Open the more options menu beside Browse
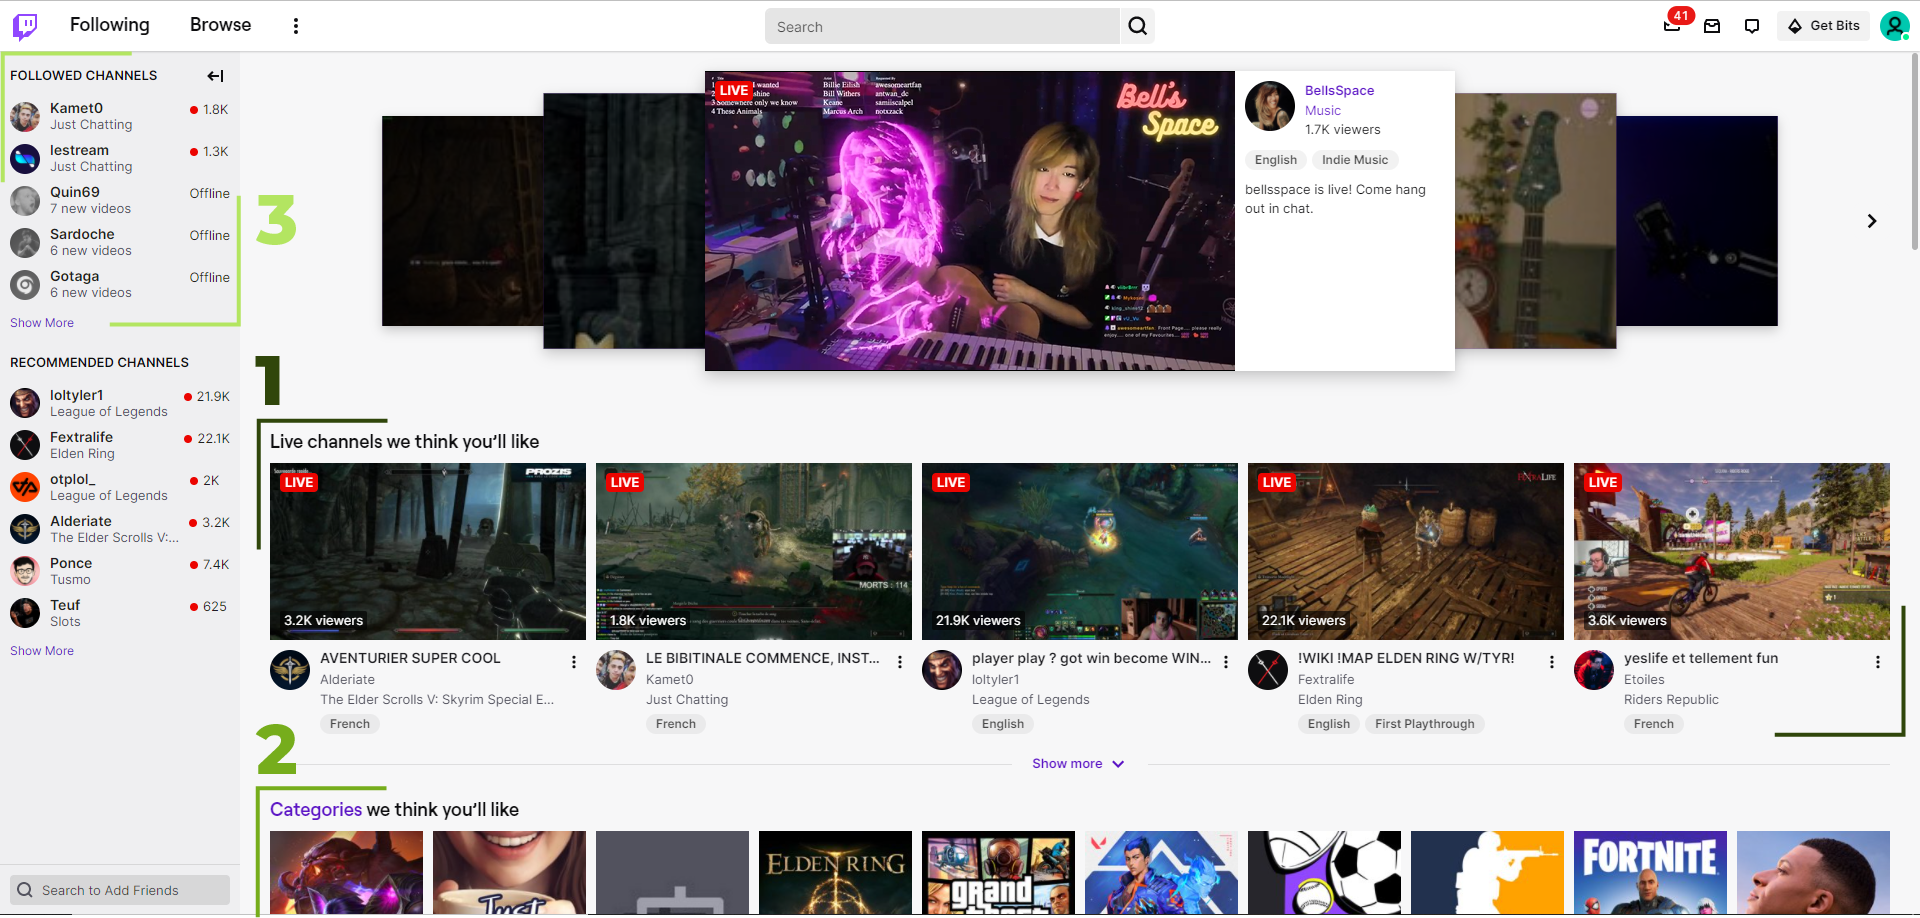1920x918 pixels. coord(295,26)
